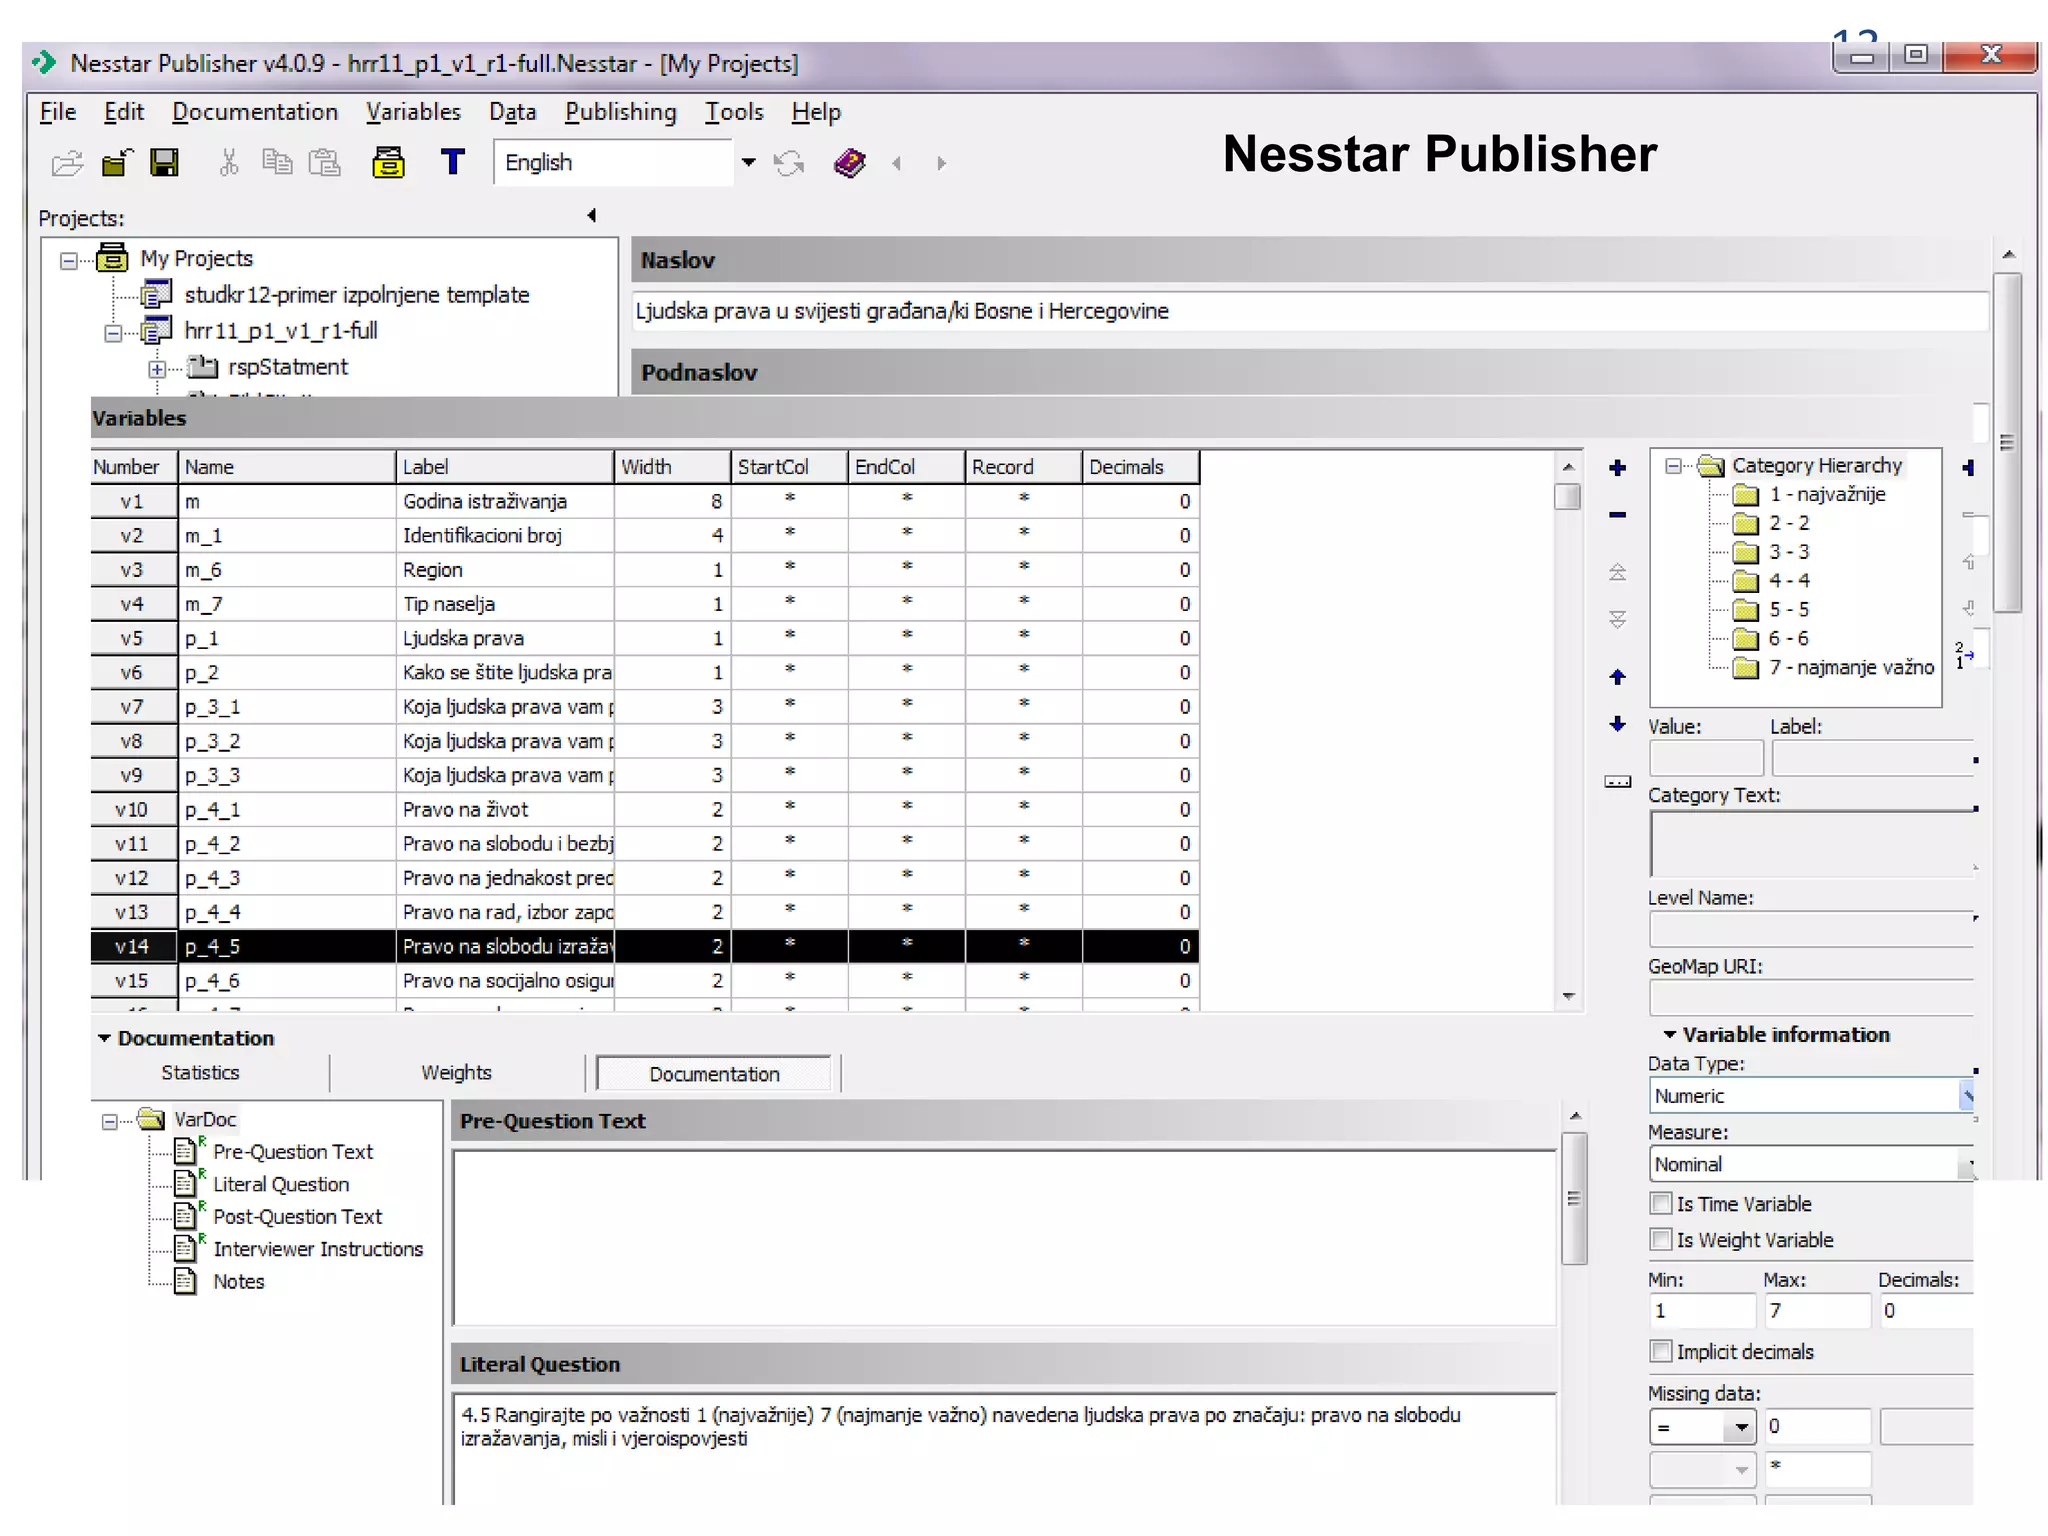Click the Copy icon in toolbar
This screenshot has width=2048, height=1536.
[x=277, y=161]
